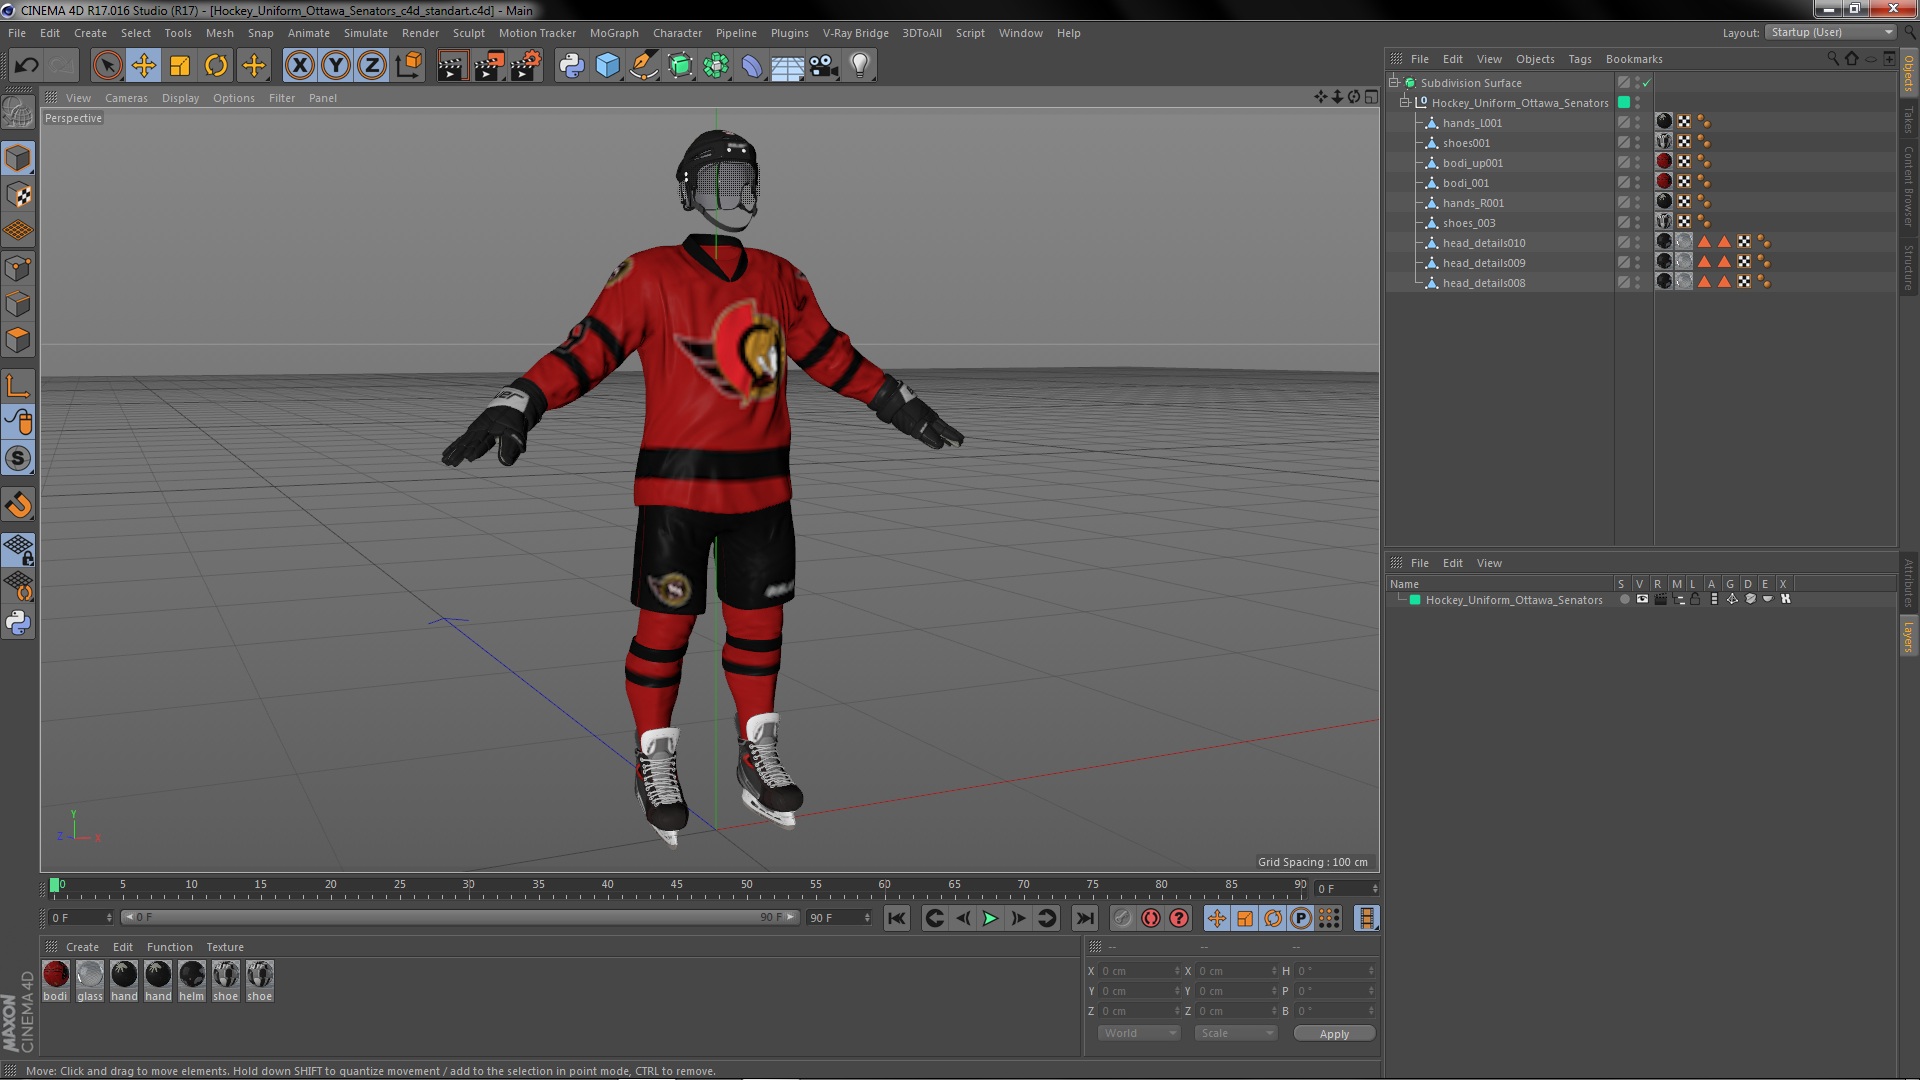Toggle layer View eye for Hockey_Uniform layer
This screenshot has height=1080, width=1920.
point(1642,600)
